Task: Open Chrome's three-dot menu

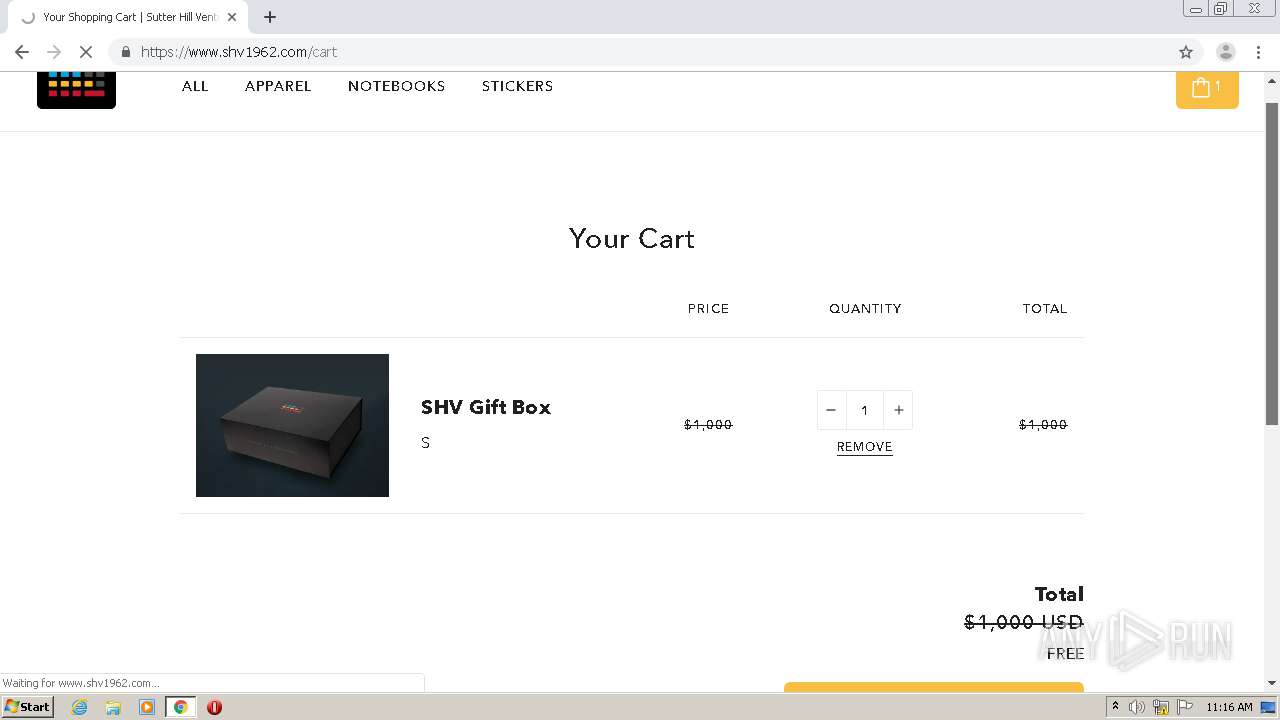Action: coord(1258,52)
